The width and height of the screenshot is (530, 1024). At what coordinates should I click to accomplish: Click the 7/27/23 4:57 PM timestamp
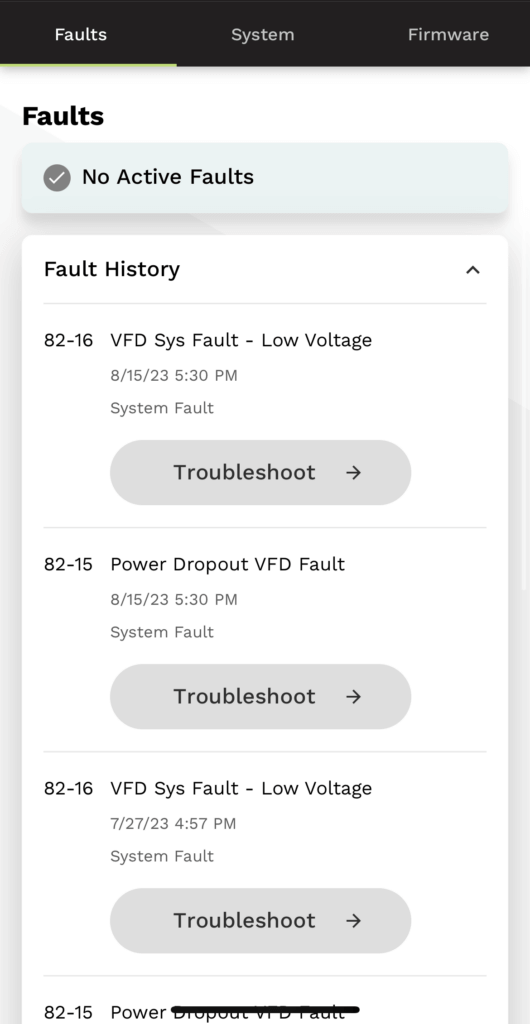click(173, 824)
